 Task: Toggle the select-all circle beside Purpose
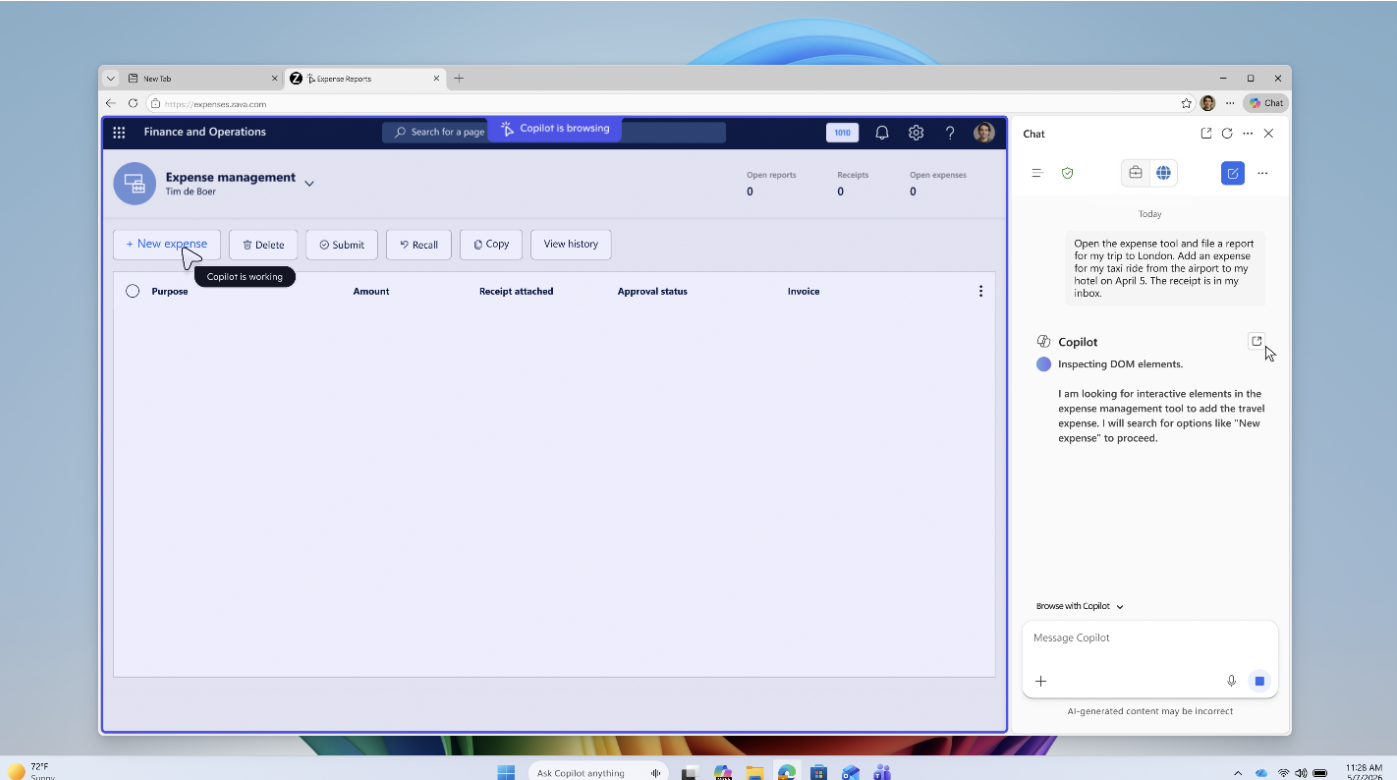click(133, 291)
